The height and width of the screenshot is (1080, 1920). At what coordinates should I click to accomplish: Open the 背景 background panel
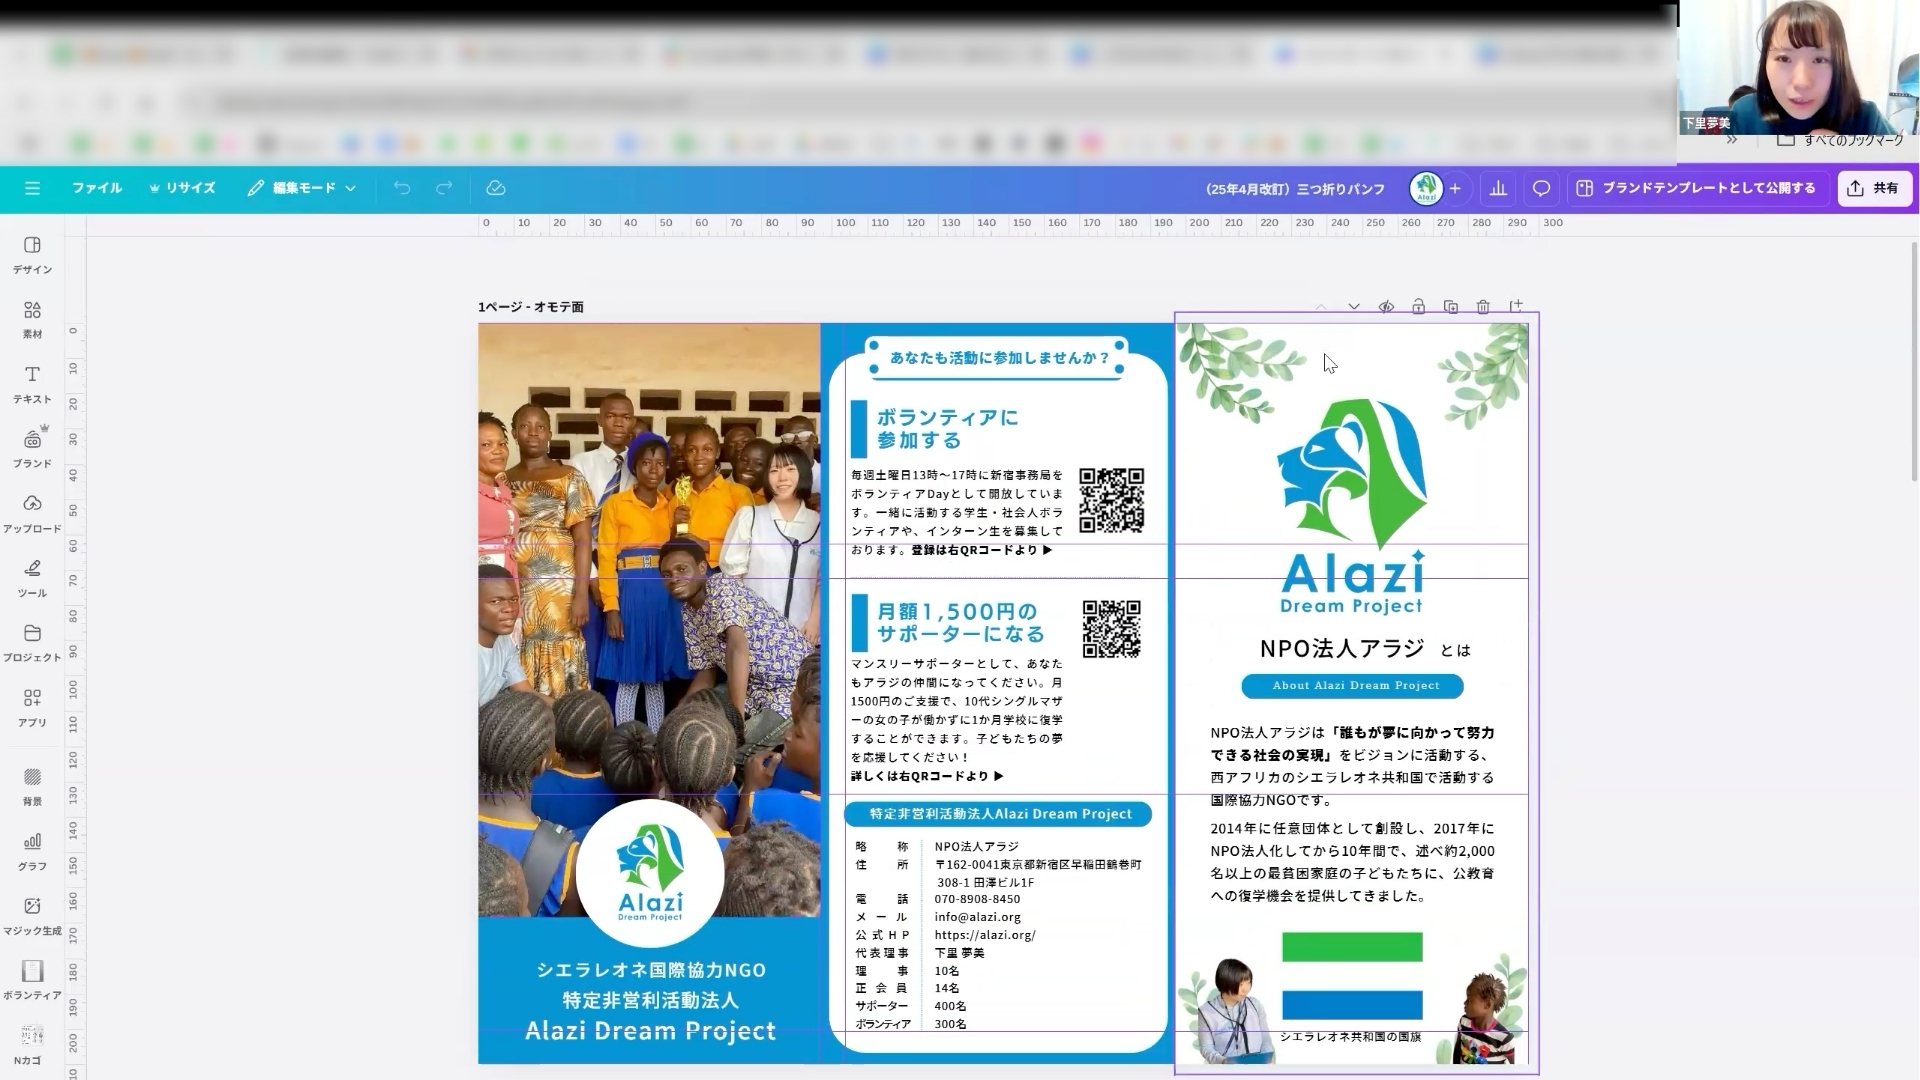32,787
